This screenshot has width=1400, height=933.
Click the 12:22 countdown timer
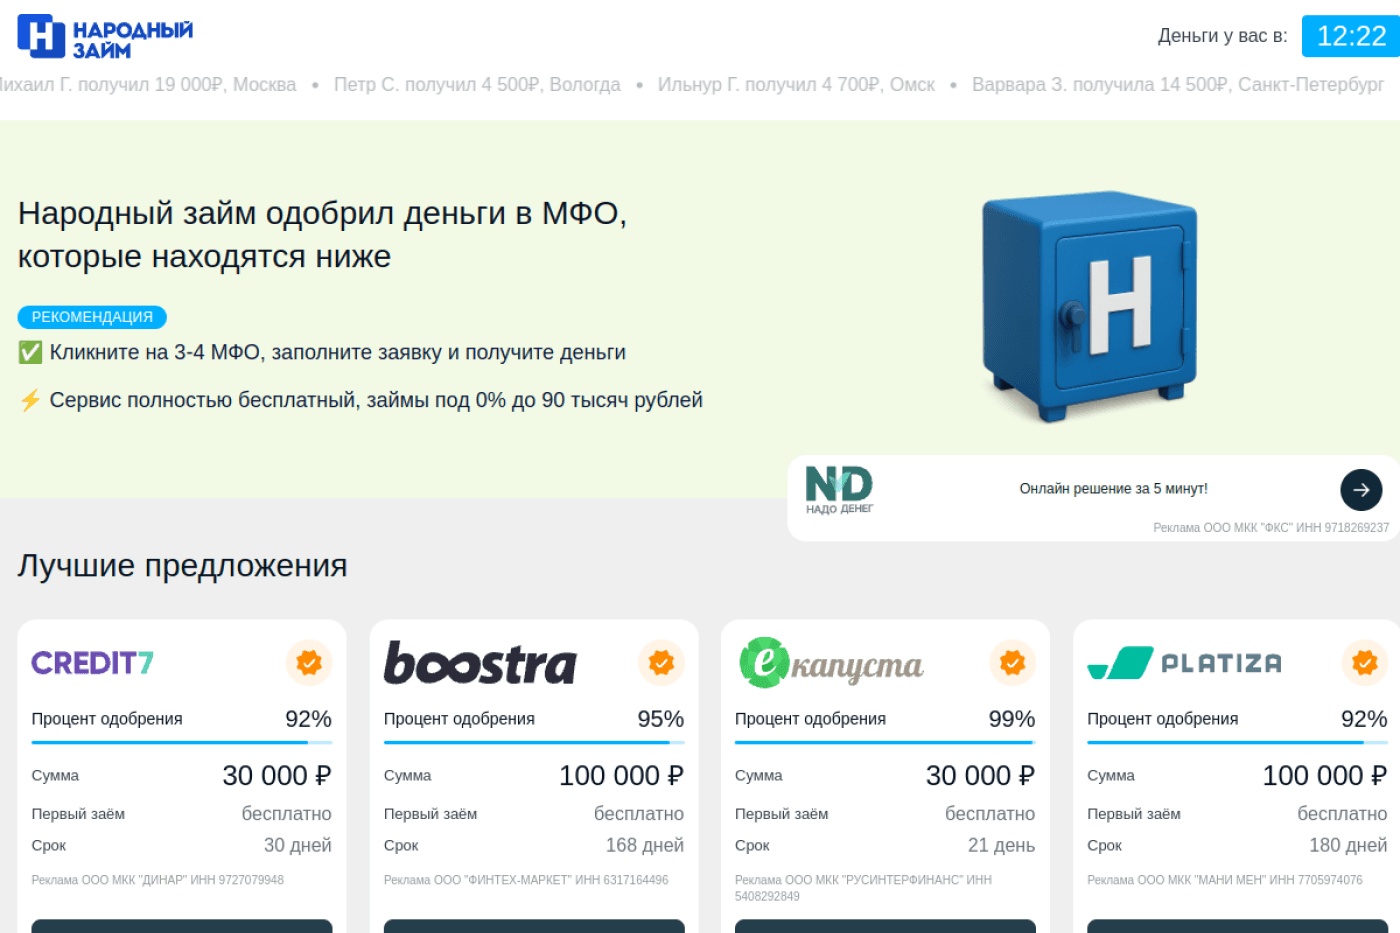(1351, 36)
